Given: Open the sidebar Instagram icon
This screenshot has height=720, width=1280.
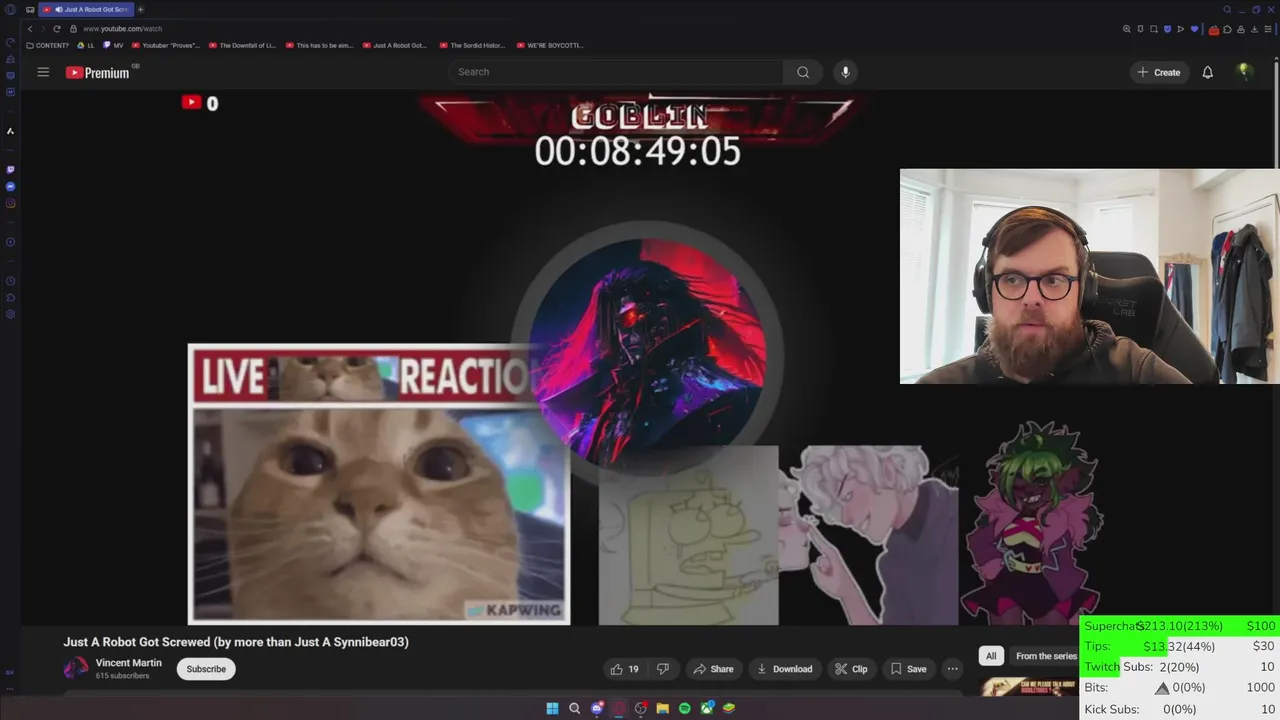Looking at the screenshot, I should click(x=10, y=203).
